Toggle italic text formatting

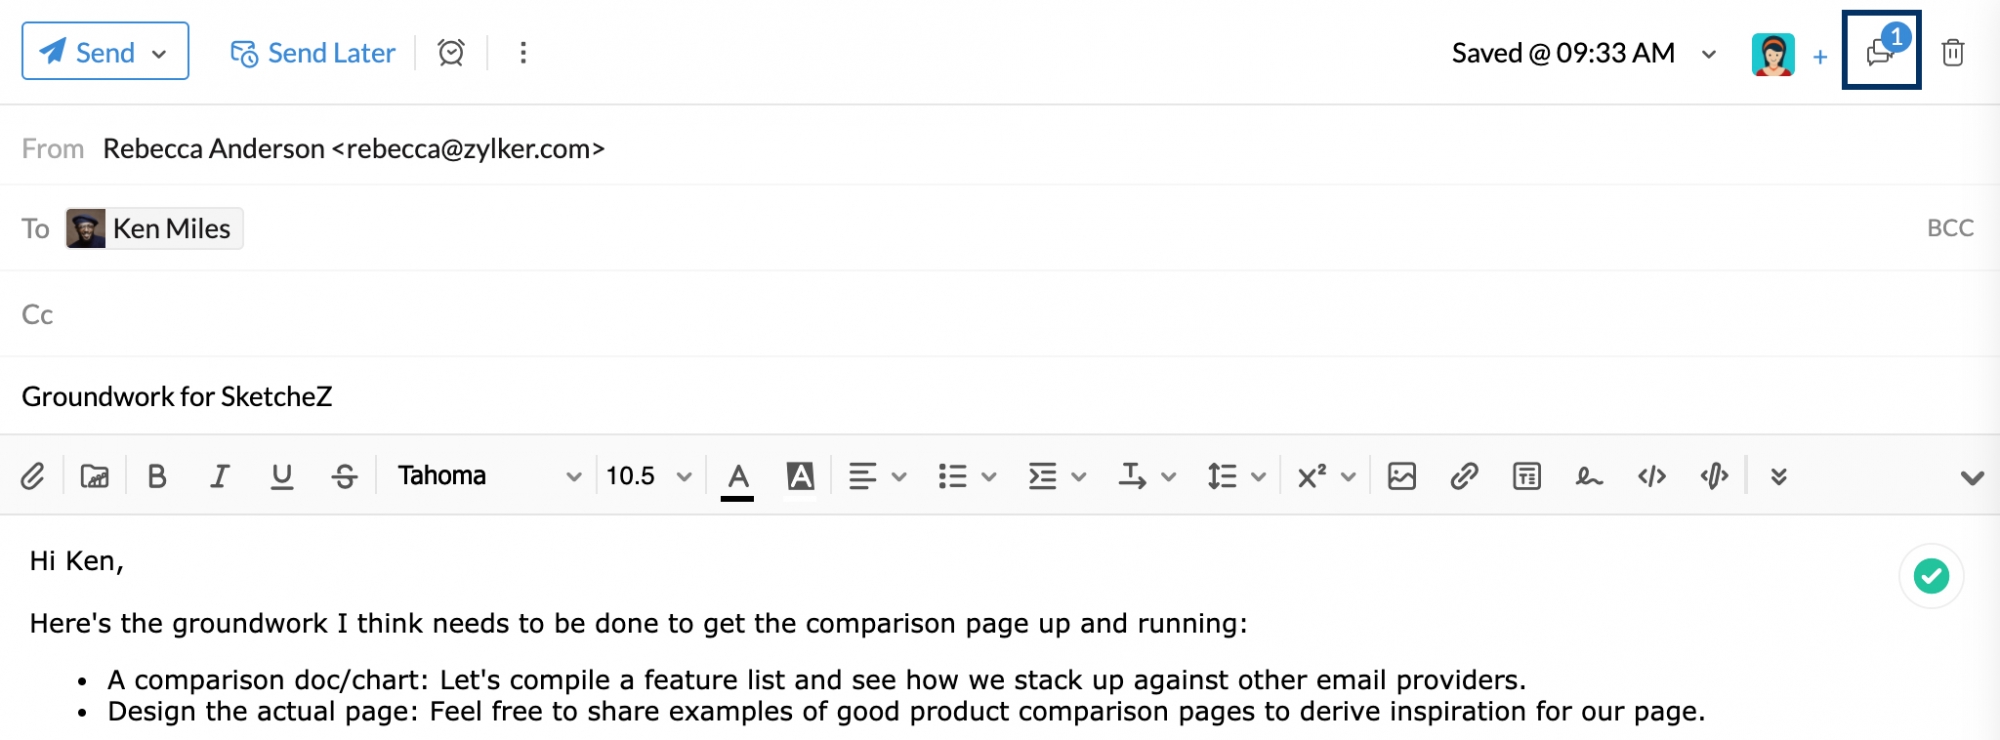(x=219, y=476)
